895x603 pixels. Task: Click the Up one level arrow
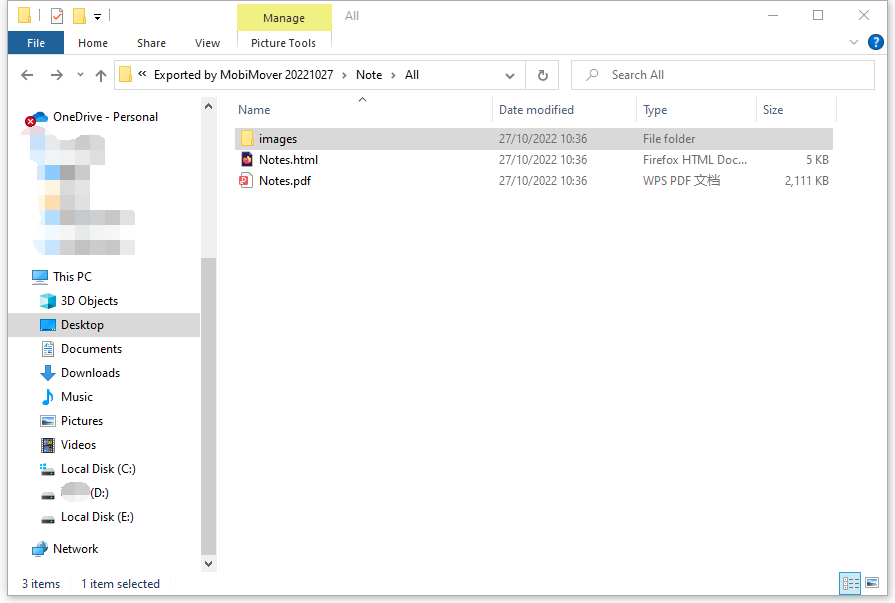click(x=101, y=75)
